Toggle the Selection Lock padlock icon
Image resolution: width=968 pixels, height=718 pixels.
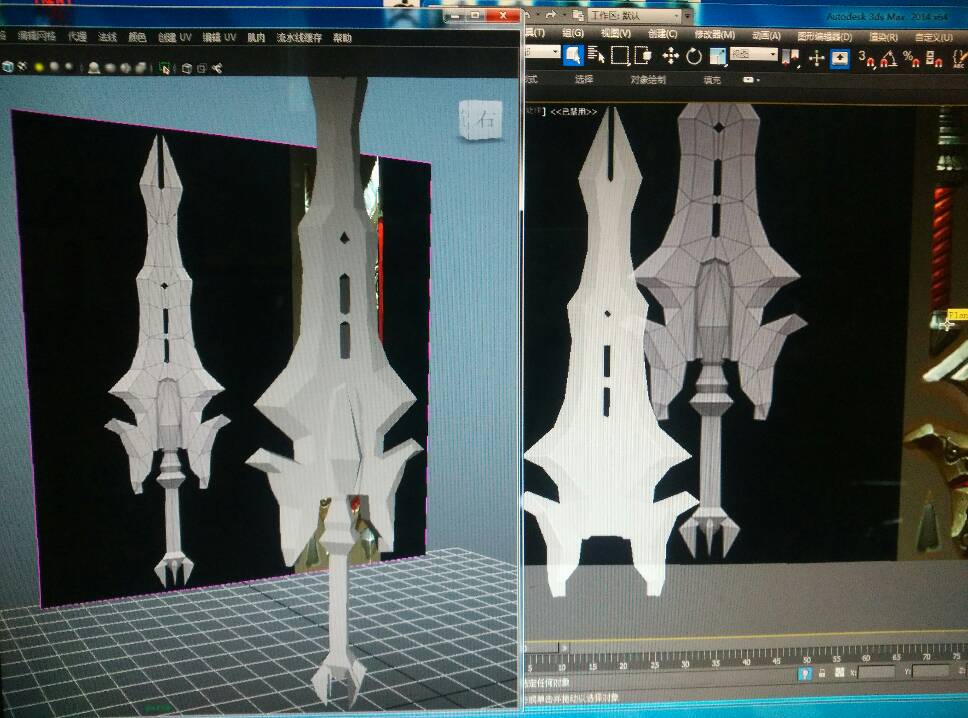click(x=822, y=674)
